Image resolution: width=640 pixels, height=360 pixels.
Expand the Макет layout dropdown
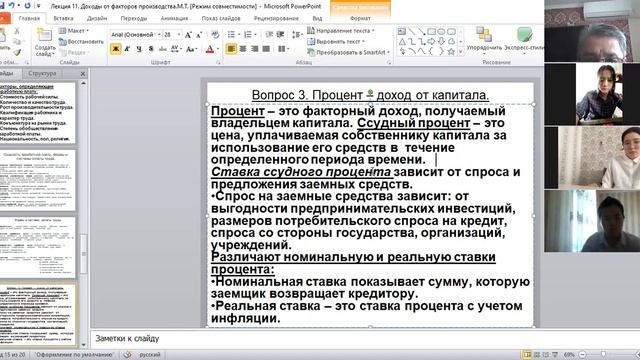(74, 31)
